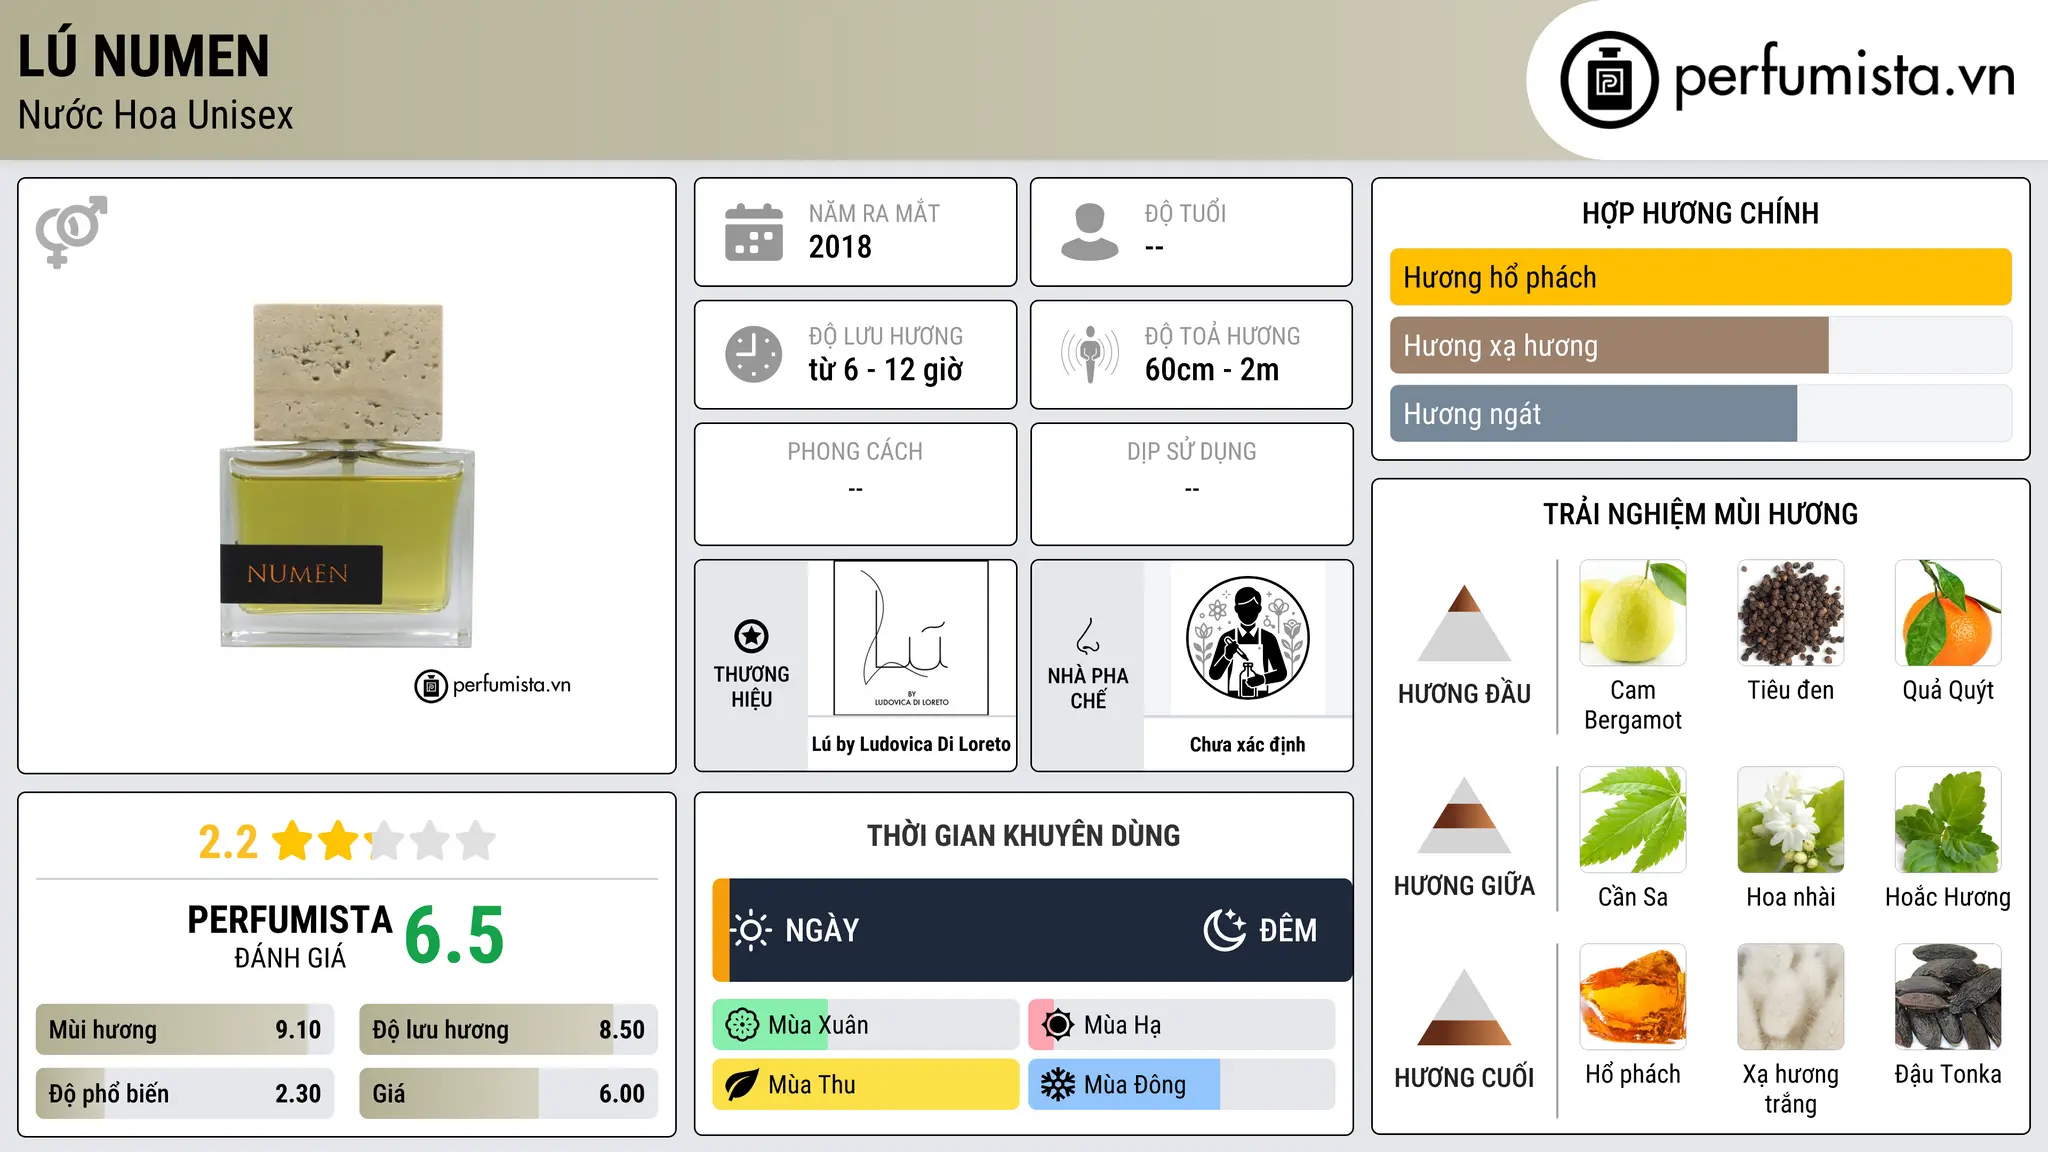Click the nose icon above Nhà pha chế
Screen dimensions: 2048x1152
point(1088,636)
